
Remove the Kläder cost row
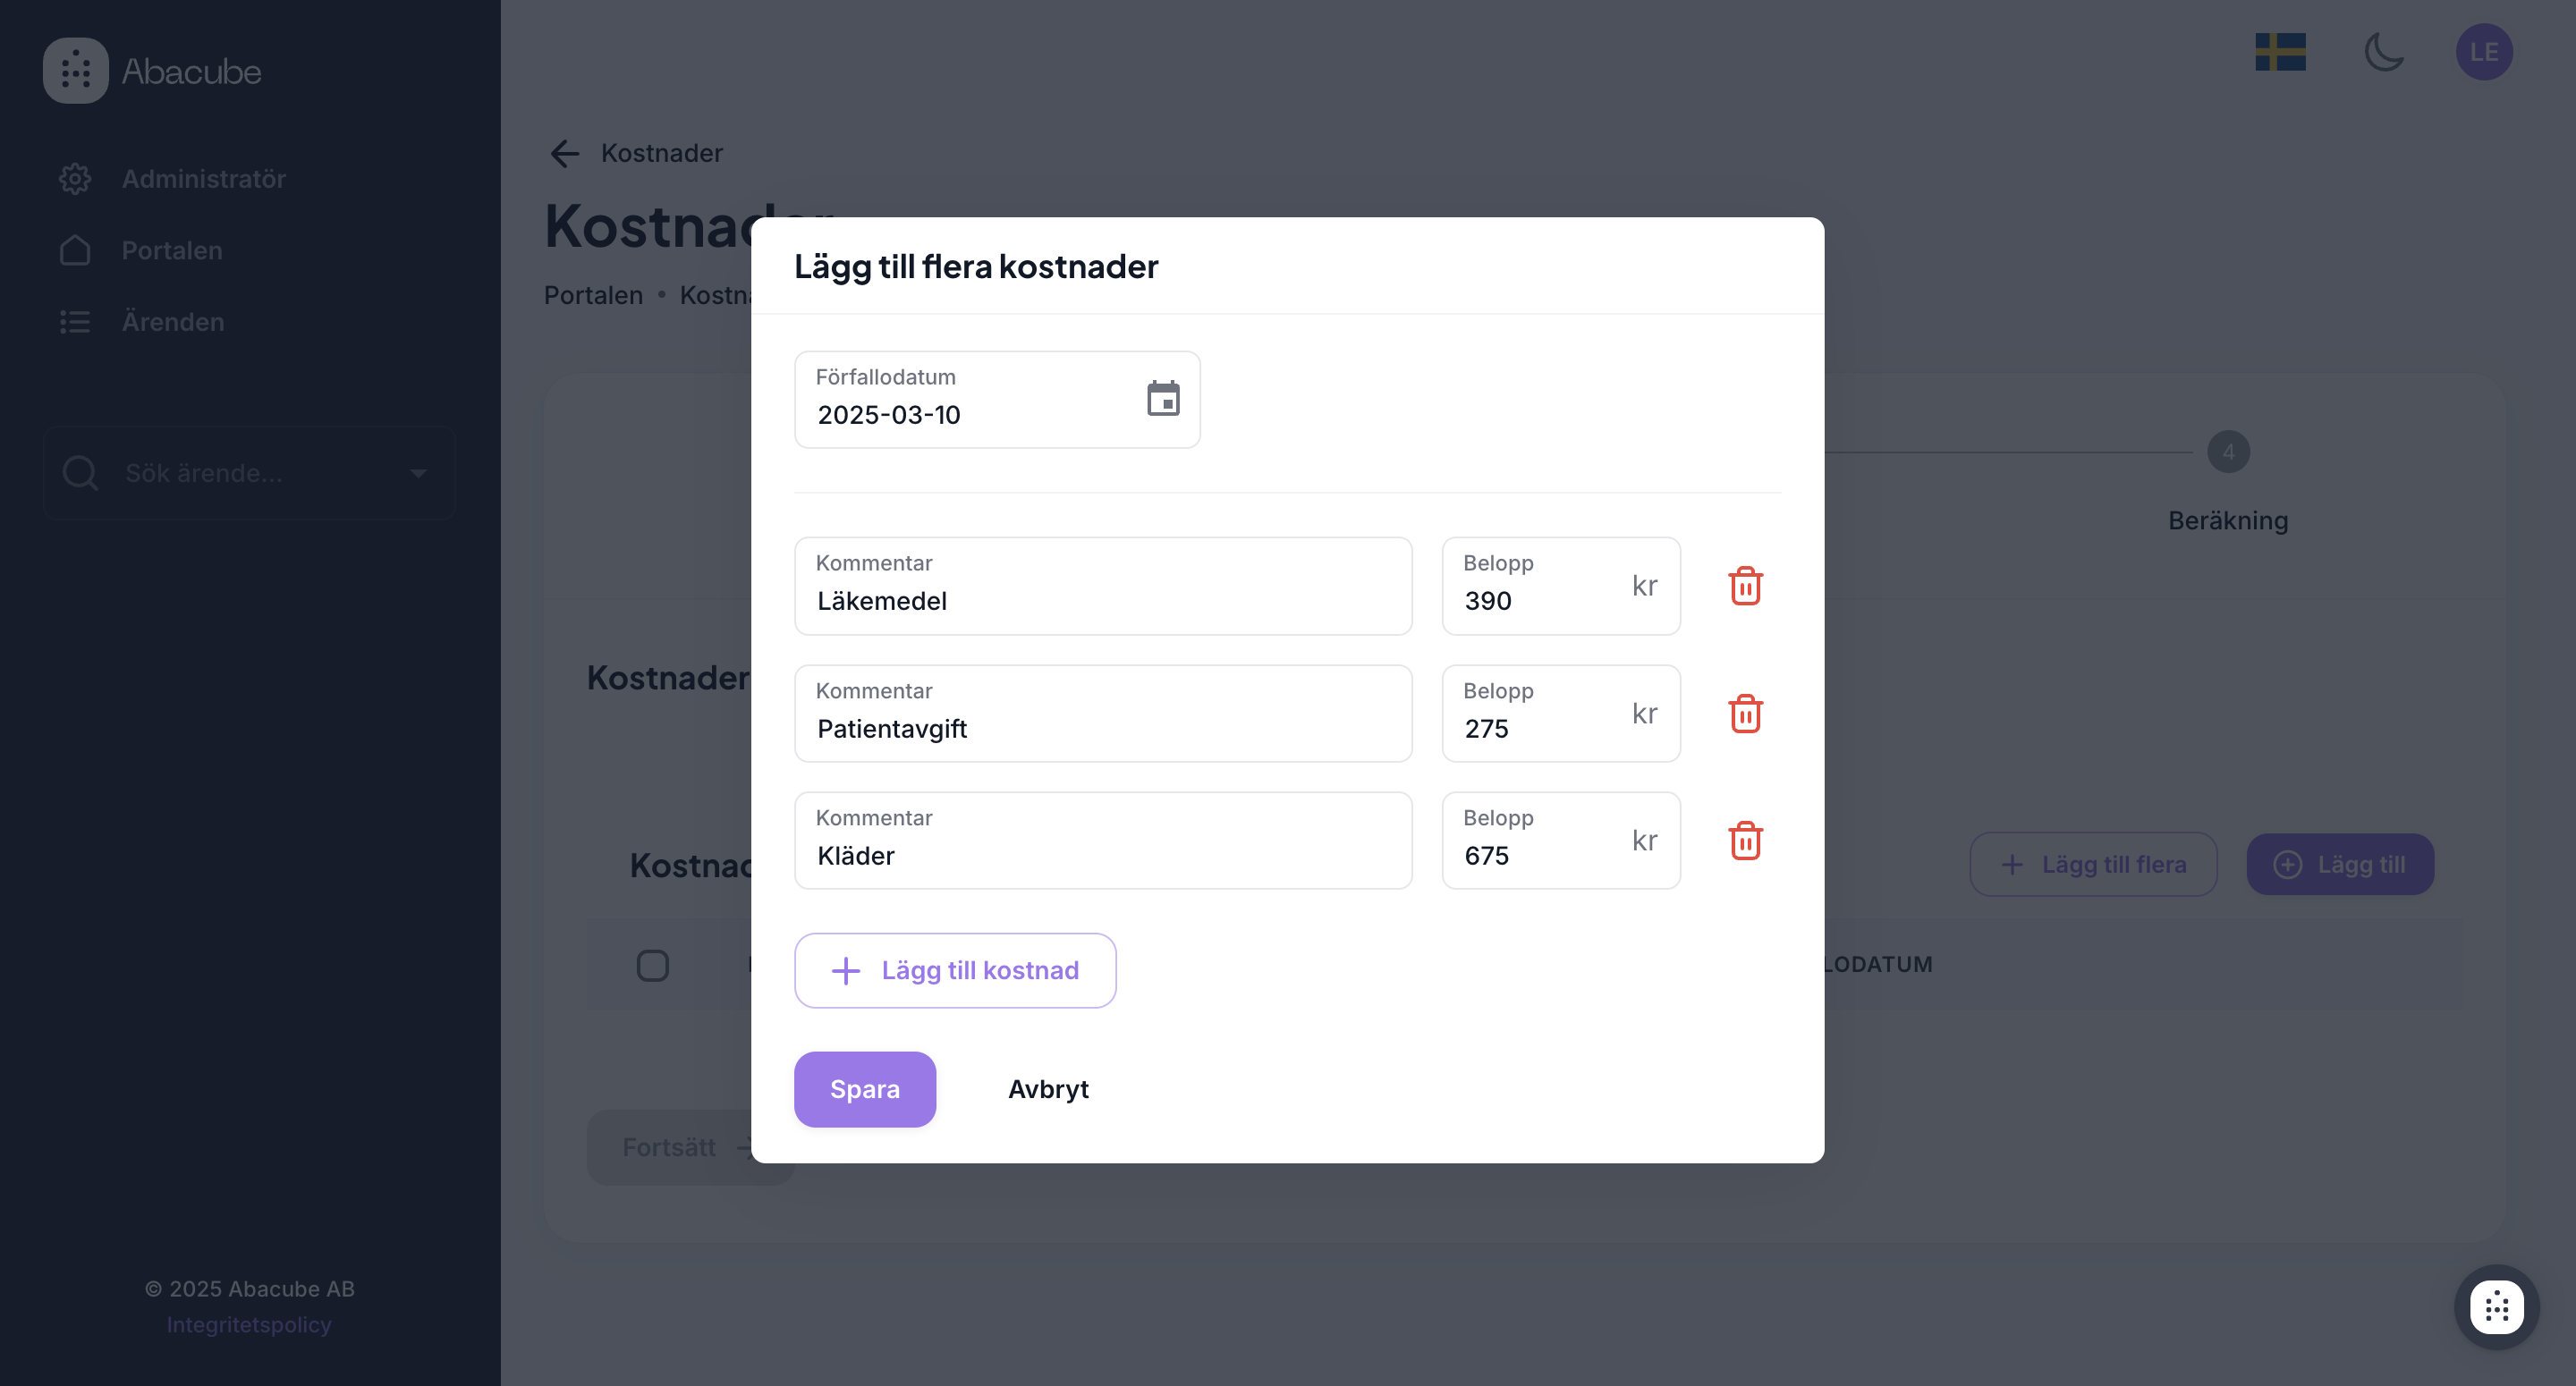1745,841
